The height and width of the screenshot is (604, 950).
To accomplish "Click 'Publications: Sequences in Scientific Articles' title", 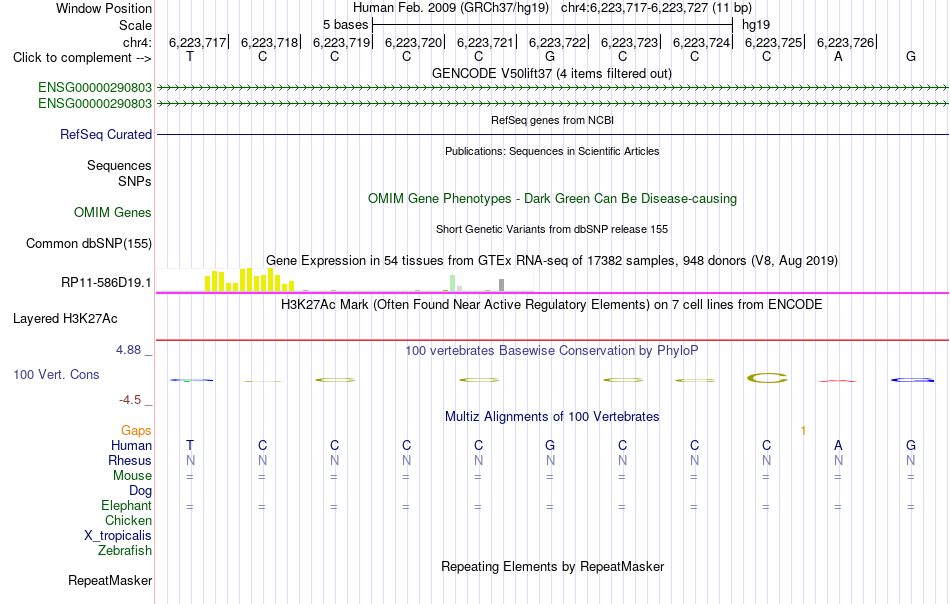I will click(x=552, y=151).
